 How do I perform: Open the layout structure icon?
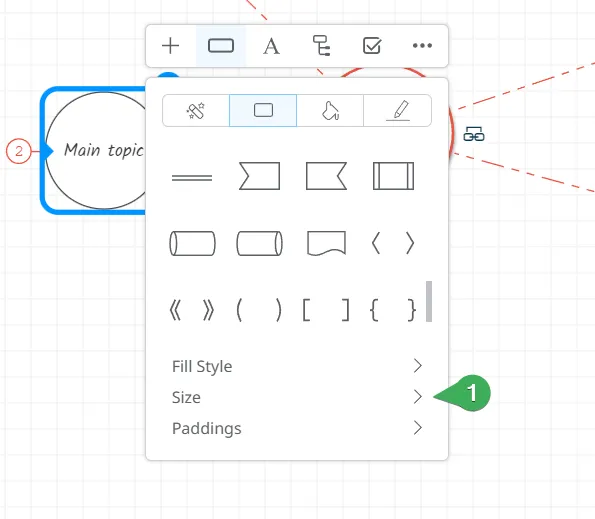coord(321,46)
